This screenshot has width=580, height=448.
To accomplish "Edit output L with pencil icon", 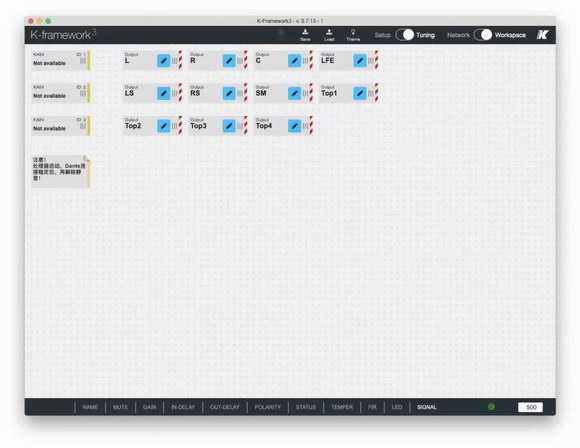I will tap(163, 61).
